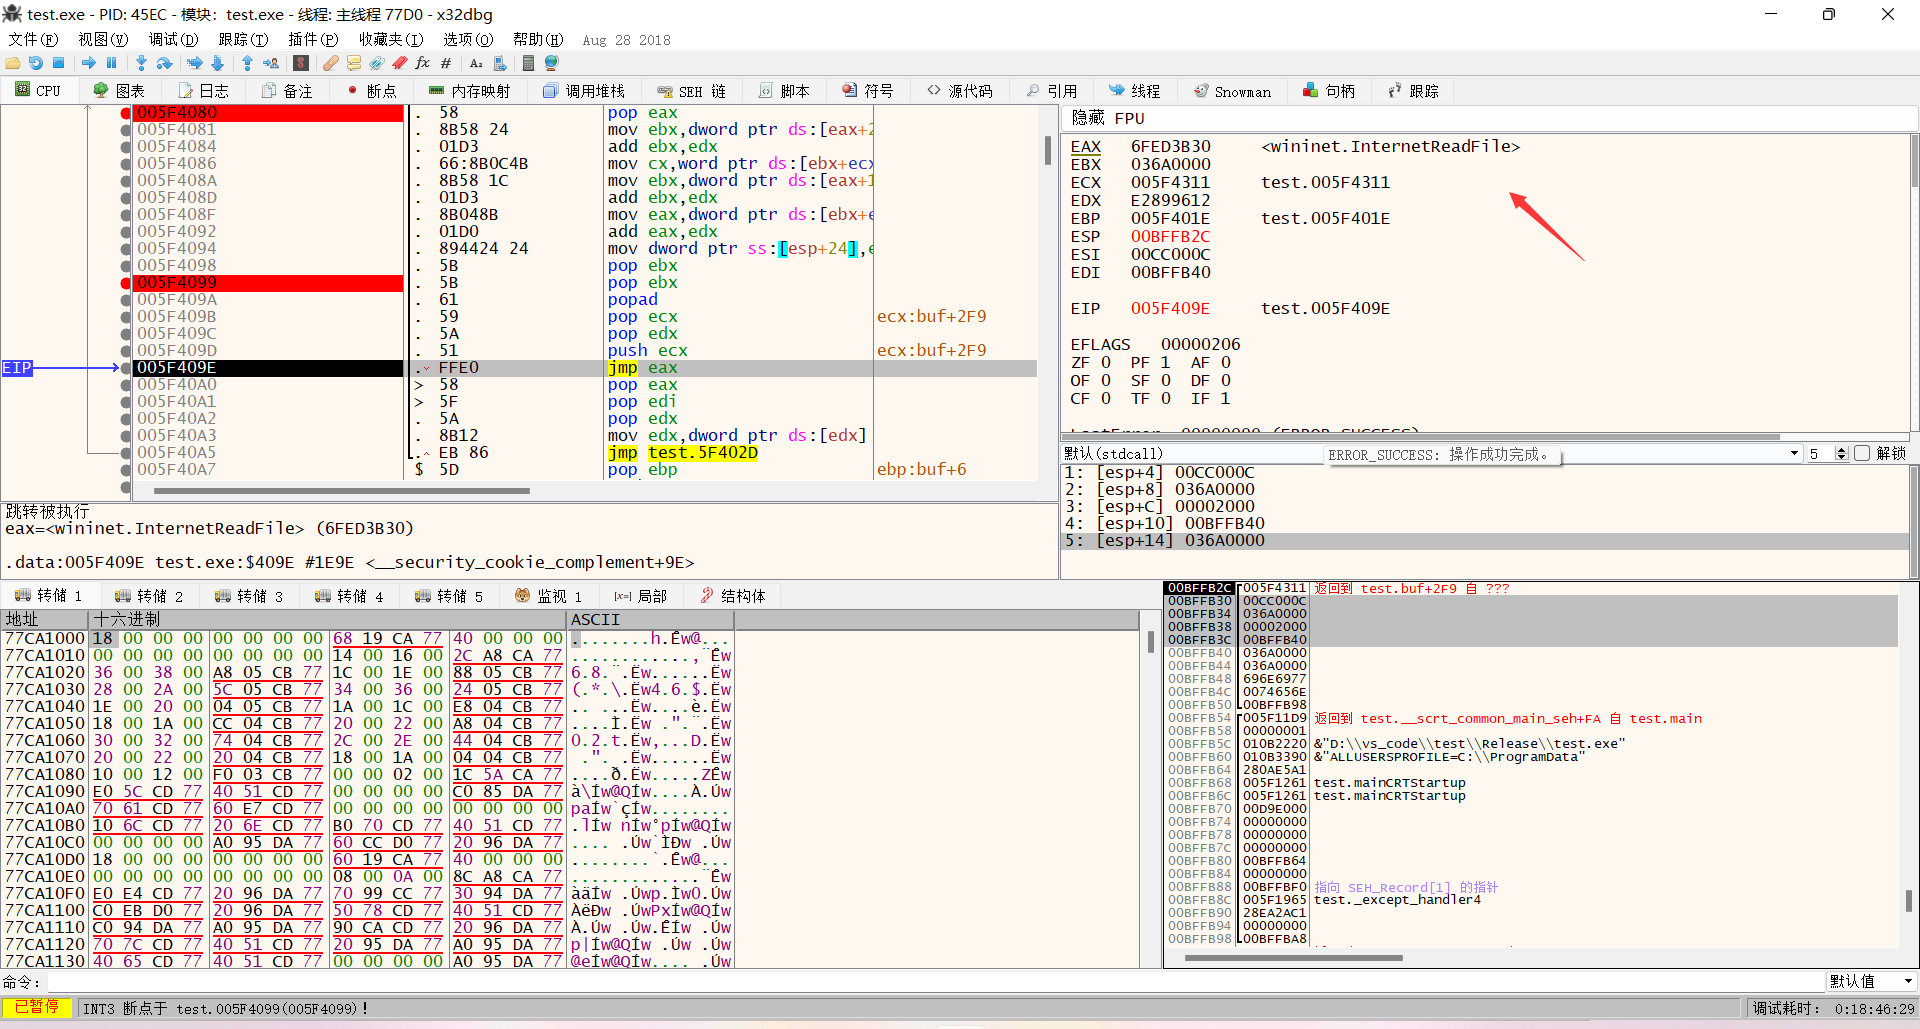Image resolution: width=1920 pixels, height=1029 pixels.
Task: Open the 选项(O) menu
Action: pos(468,39)
